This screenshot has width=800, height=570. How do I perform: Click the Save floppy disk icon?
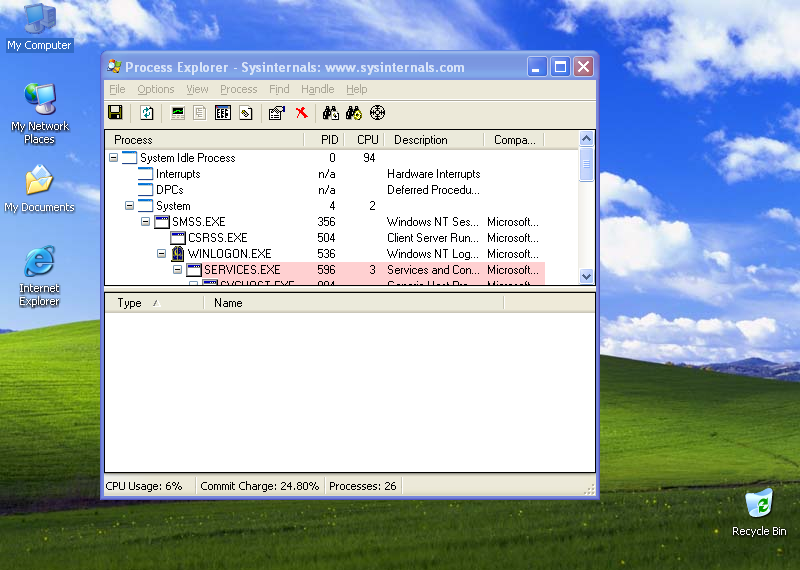click(x=115, y=113)
